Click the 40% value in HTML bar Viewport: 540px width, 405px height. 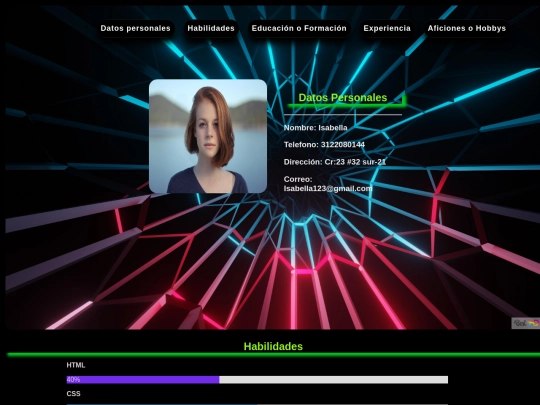73,380
